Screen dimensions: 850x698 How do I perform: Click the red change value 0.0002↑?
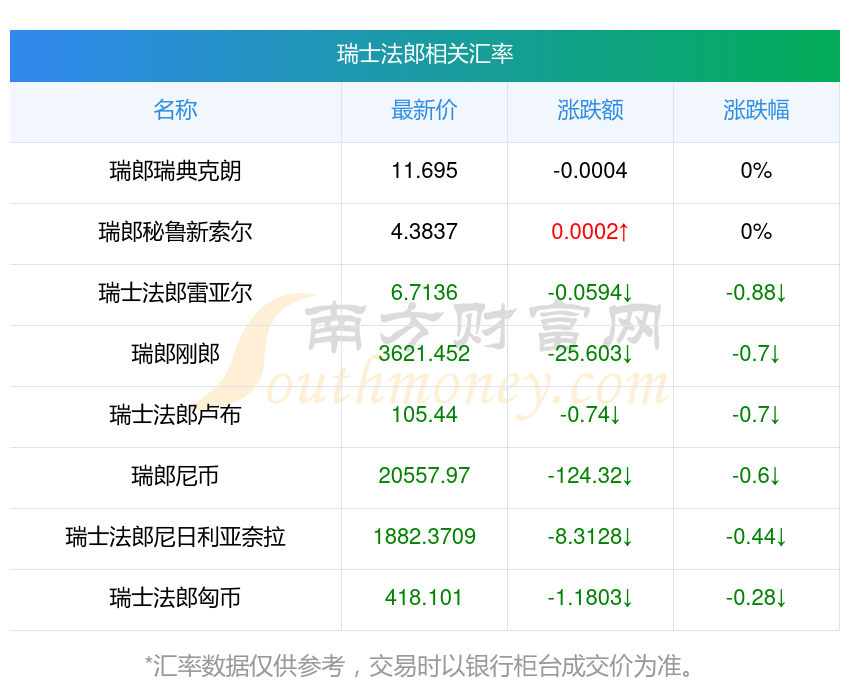(x=590, y=232)
